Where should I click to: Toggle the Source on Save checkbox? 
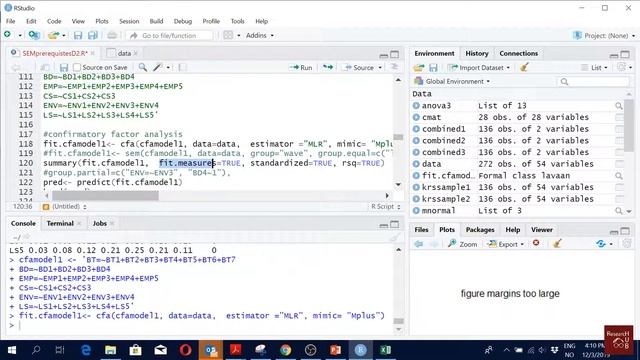[x=77, y=67]
